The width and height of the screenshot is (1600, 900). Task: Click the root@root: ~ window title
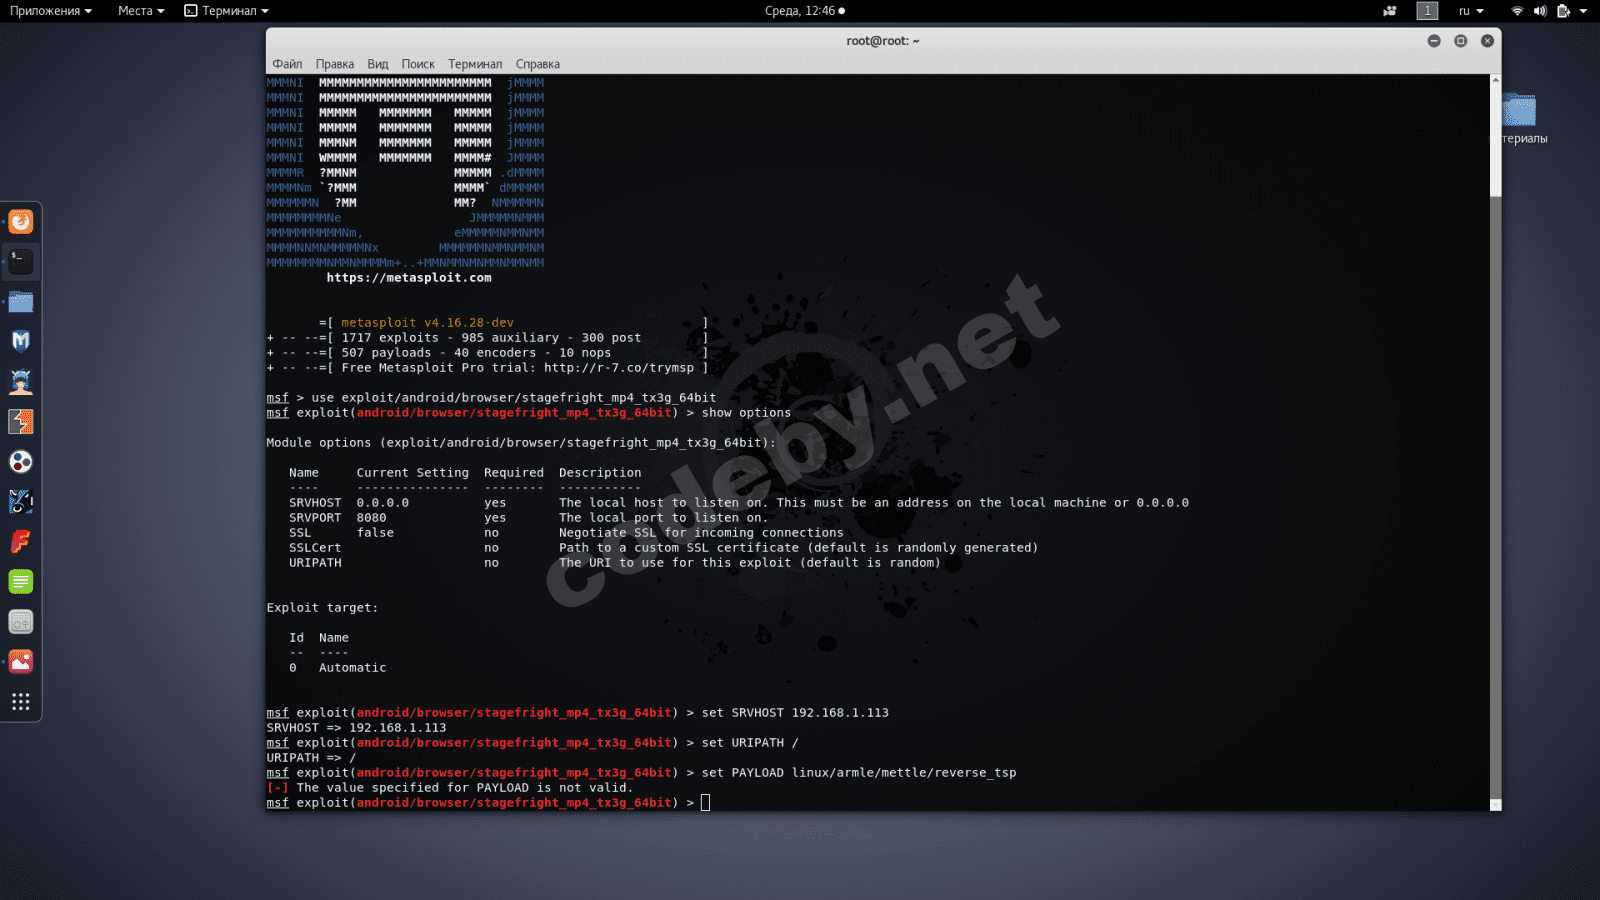tap(883, 41)
